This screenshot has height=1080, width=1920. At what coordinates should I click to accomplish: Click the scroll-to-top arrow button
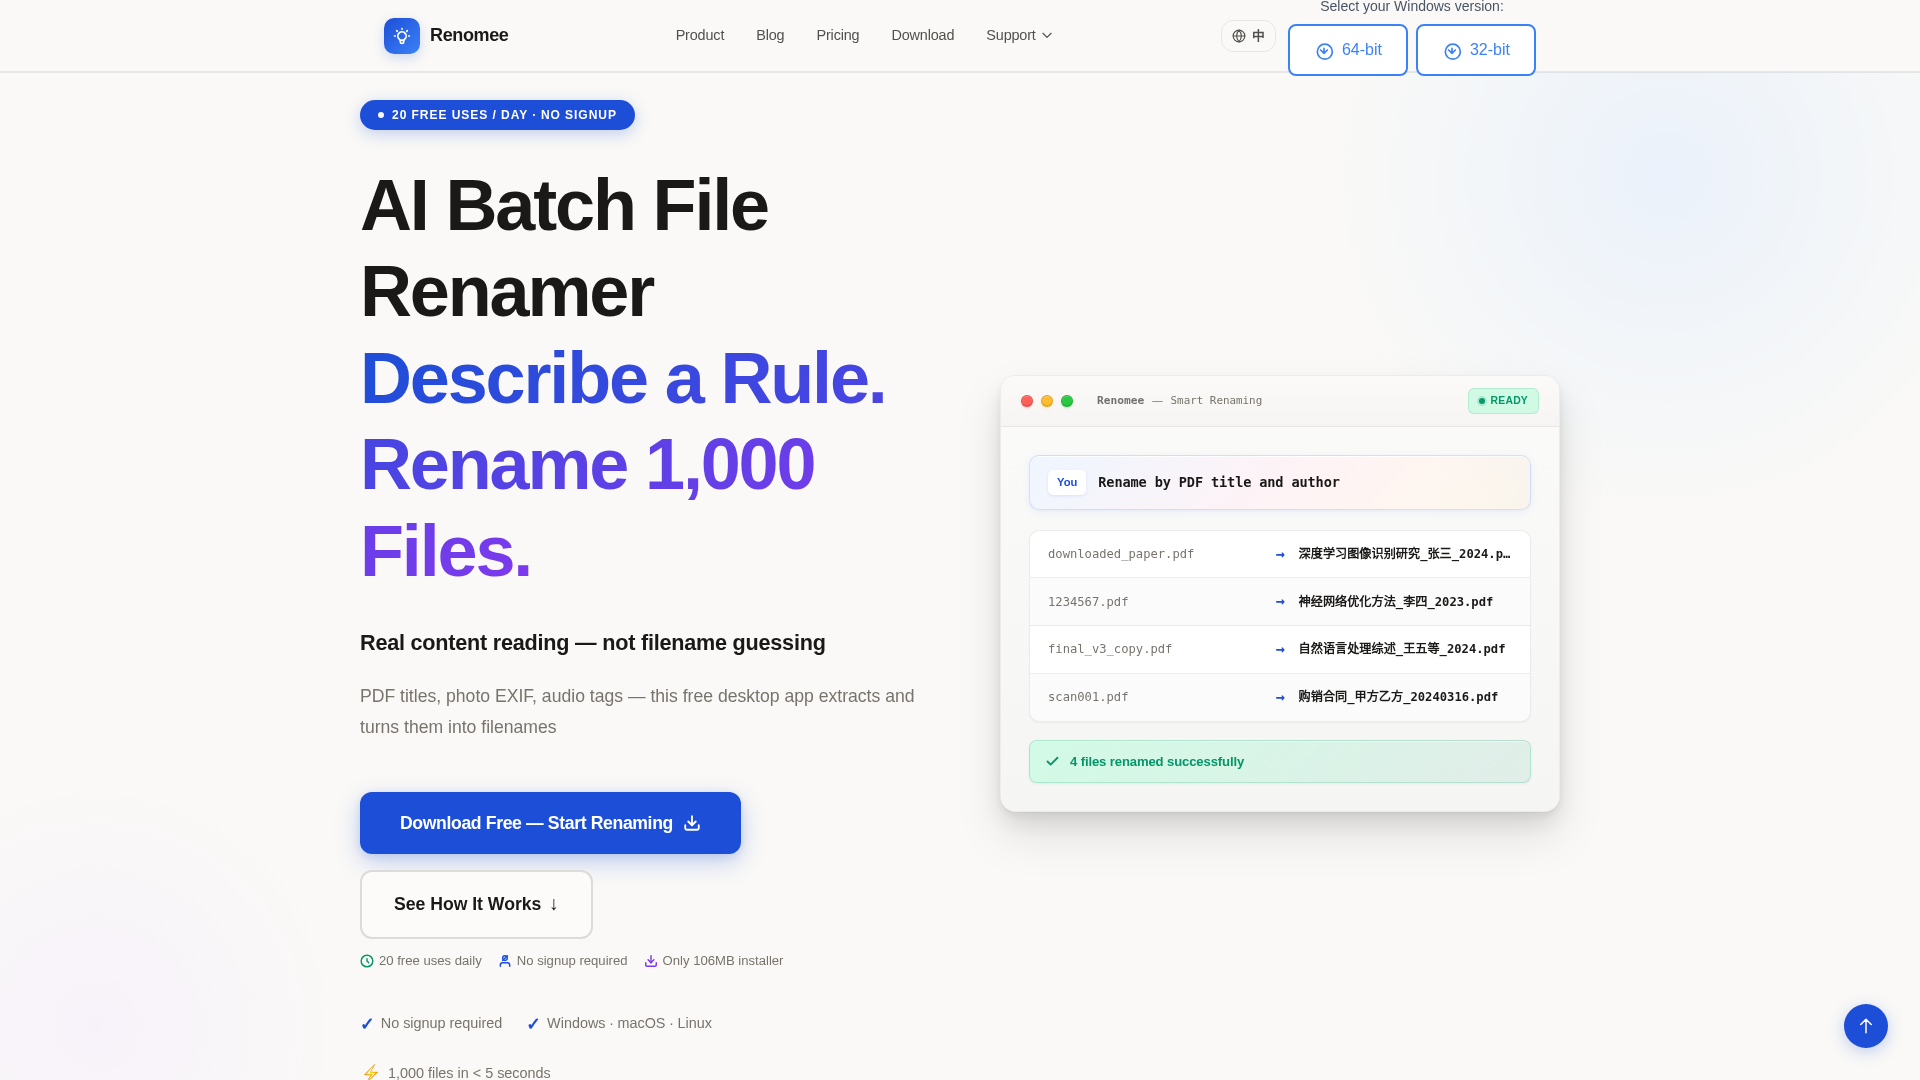(x=1866, y=1026)
